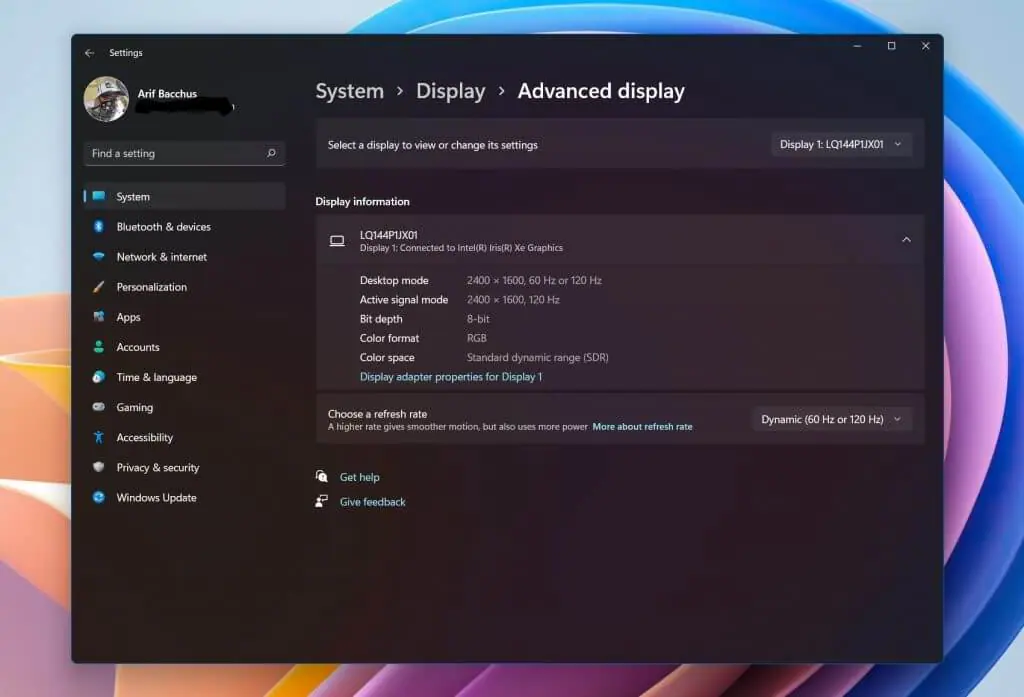
Task: Click More about refresh rate link
Action: tap(642, 427)
